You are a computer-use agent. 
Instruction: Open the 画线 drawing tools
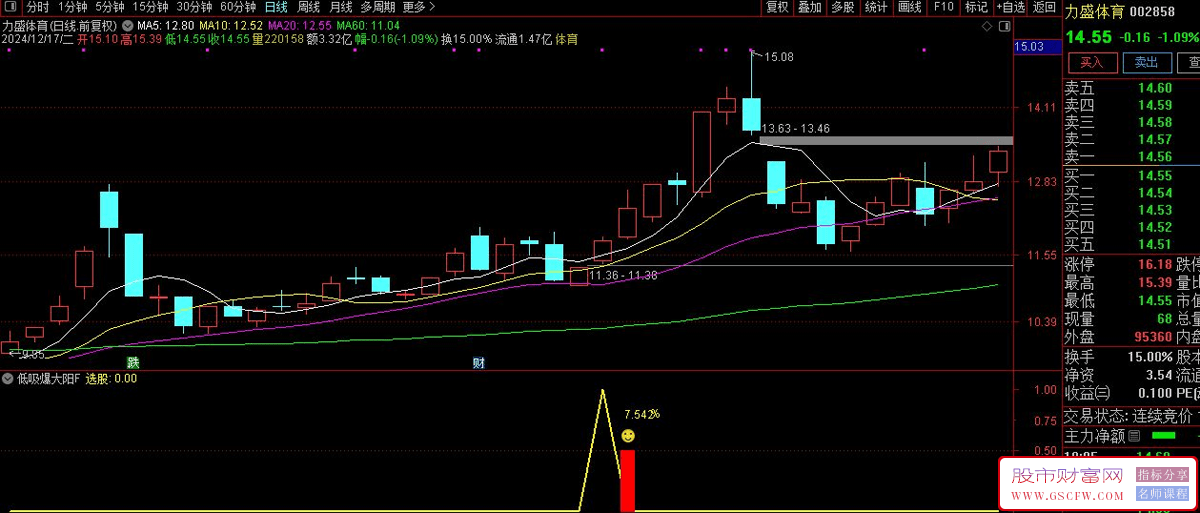click(910, 7)
